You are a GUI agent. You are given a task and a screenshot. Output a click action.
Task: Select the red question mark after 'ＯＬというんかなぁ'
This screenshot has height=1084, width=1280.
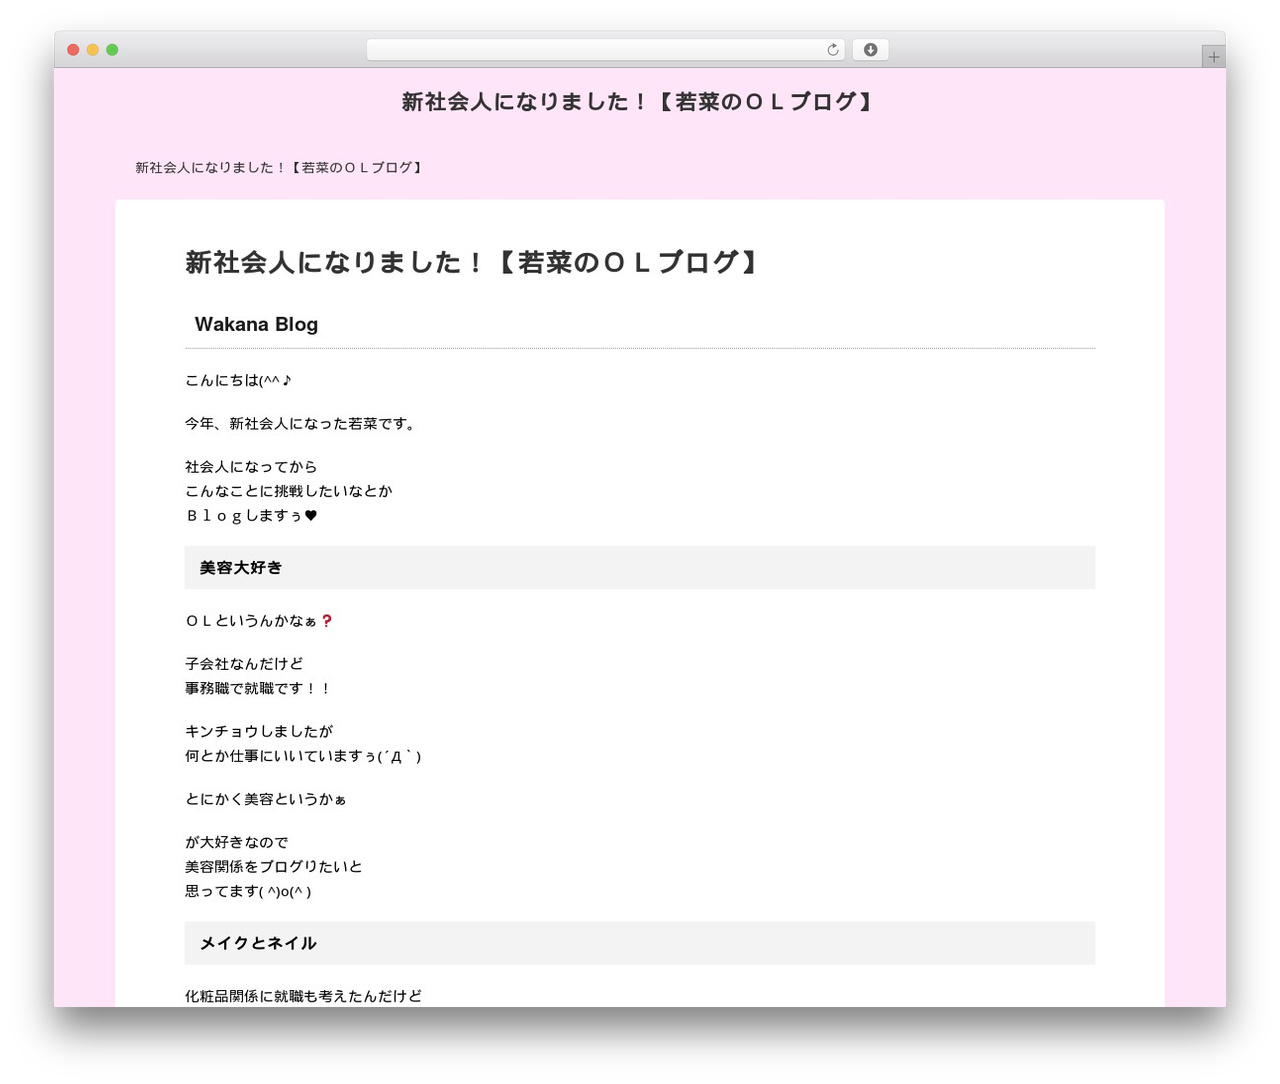click(326, 621)
